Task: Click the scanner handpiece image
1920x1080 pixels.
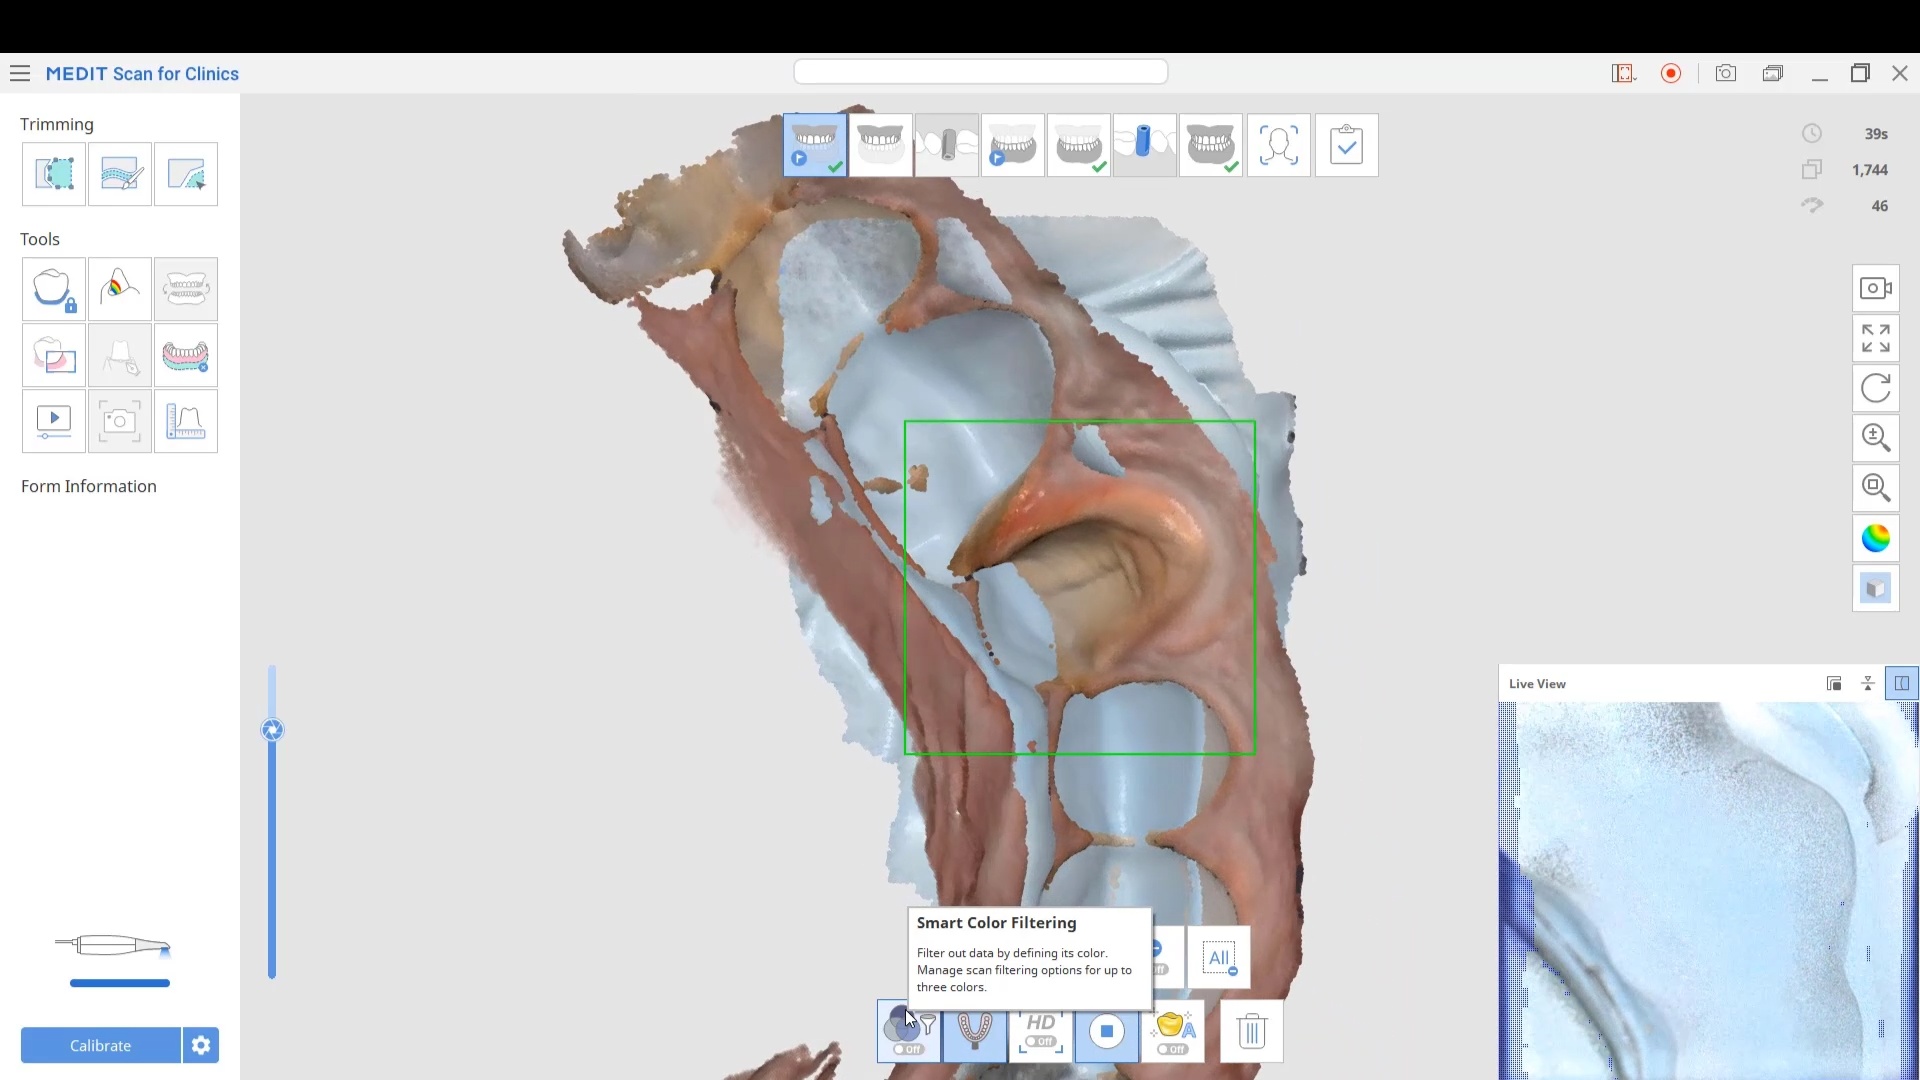Action: [113, 945]
